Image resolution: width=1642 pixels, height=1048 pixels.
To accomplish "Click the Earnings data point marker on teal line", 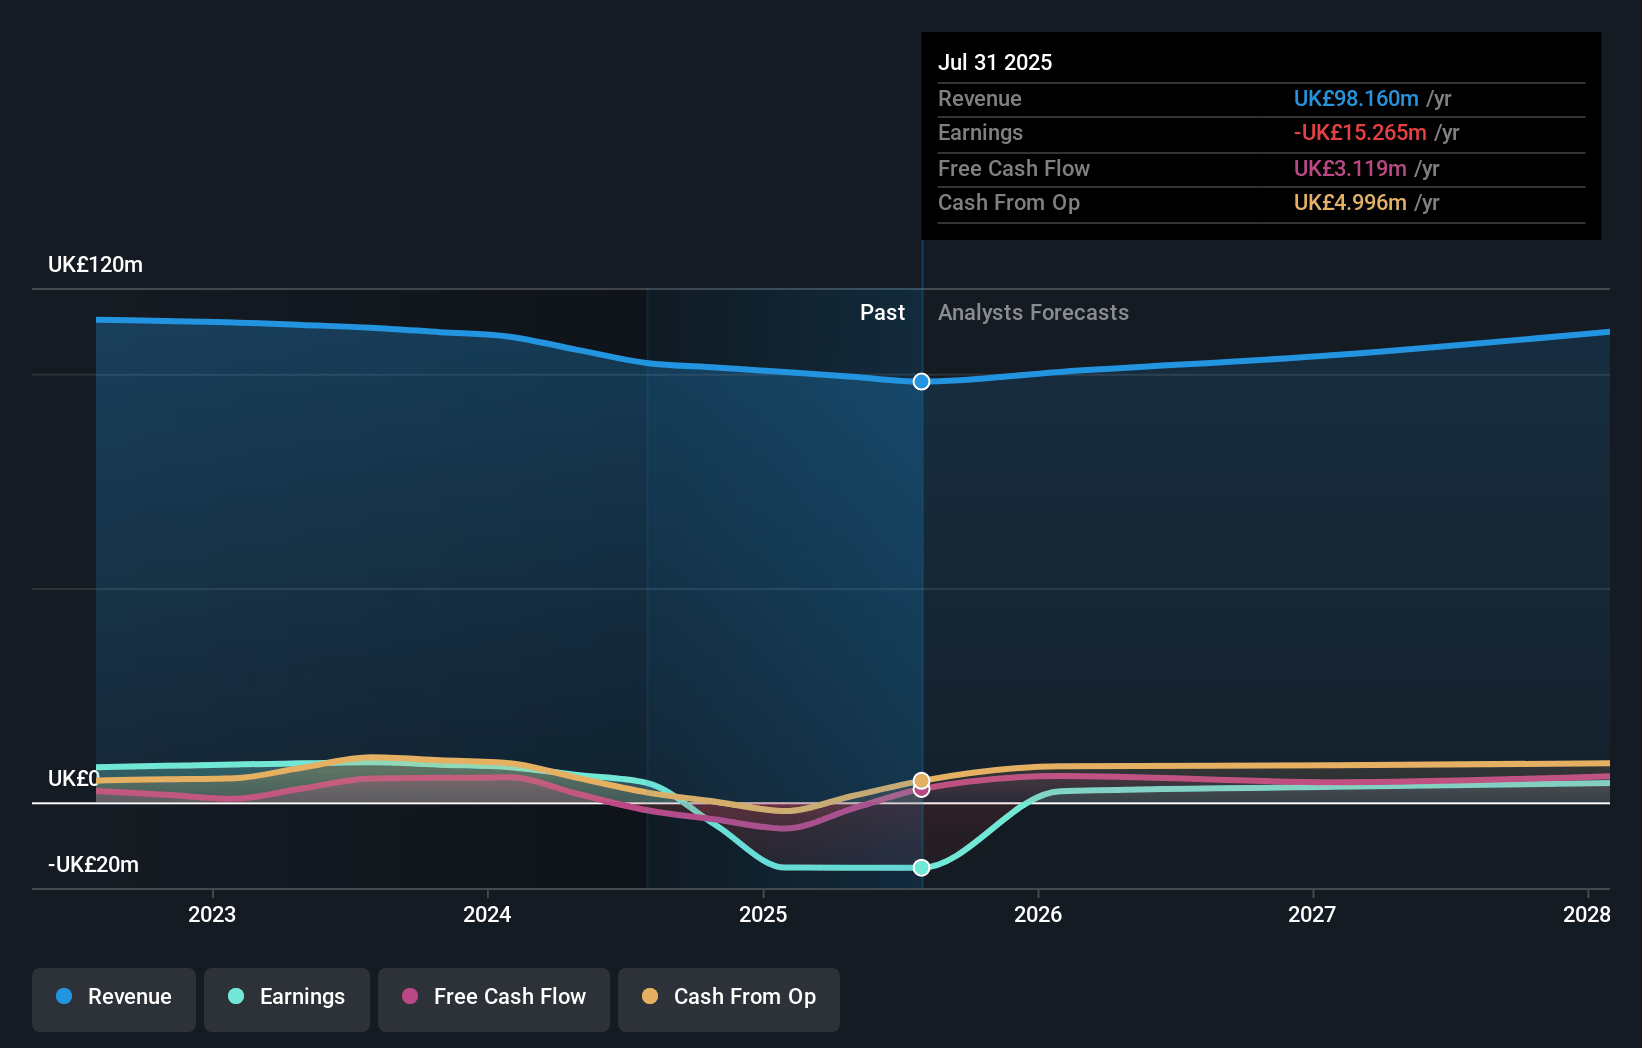I will [x=921, y=867].
